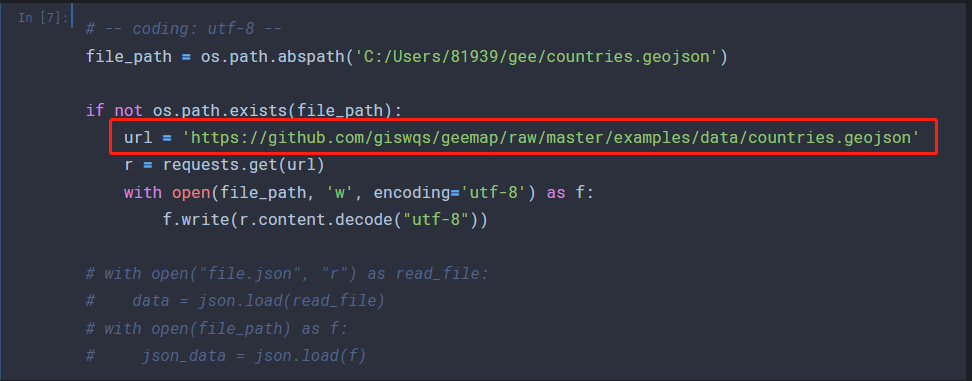Click the 'r = requests.get(url)' line

224,165
